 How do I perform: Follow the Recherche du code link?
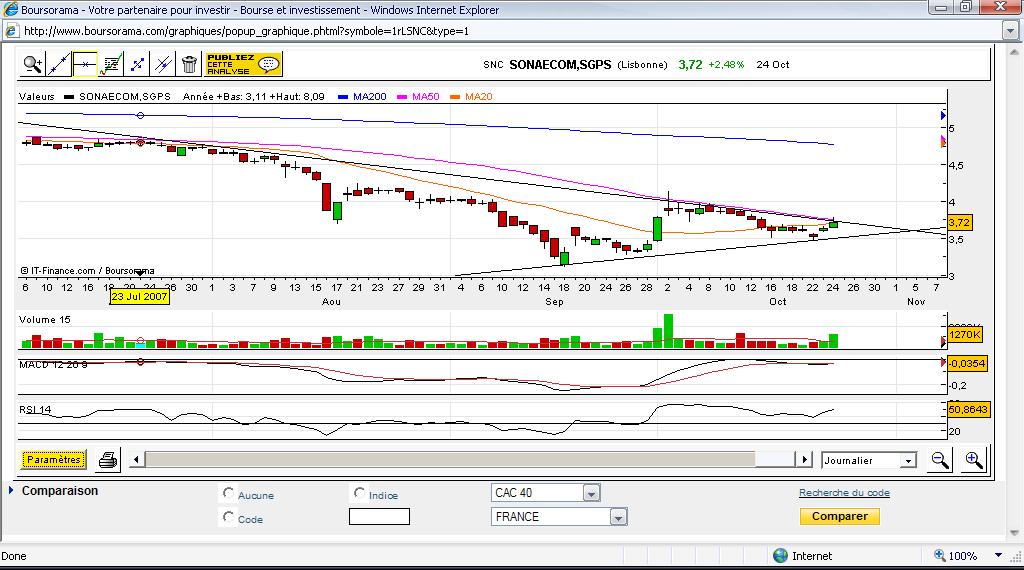tap(844, 493)
